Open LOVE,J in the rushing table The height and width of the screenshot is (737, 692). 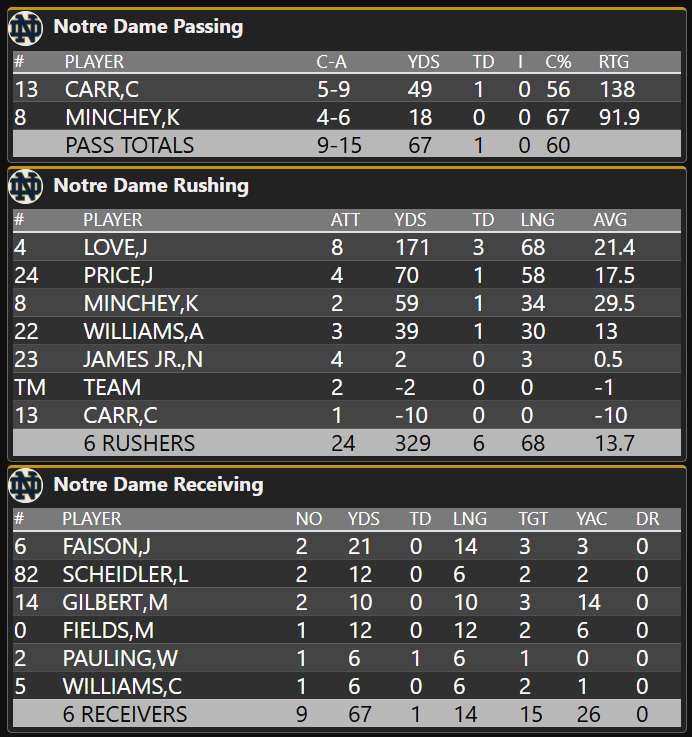(117, 248)
